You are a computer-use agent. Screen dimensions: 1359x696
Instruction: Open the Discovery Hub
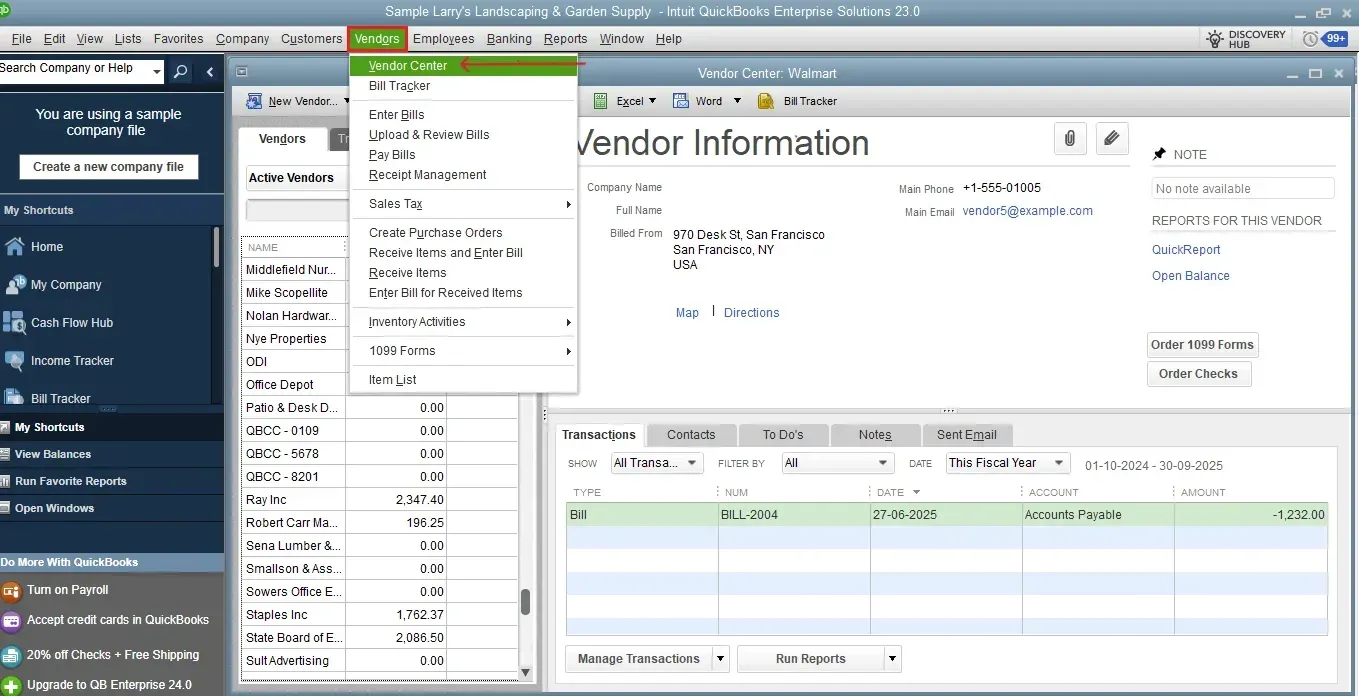pyautogui.click(x=1244, y=37)
